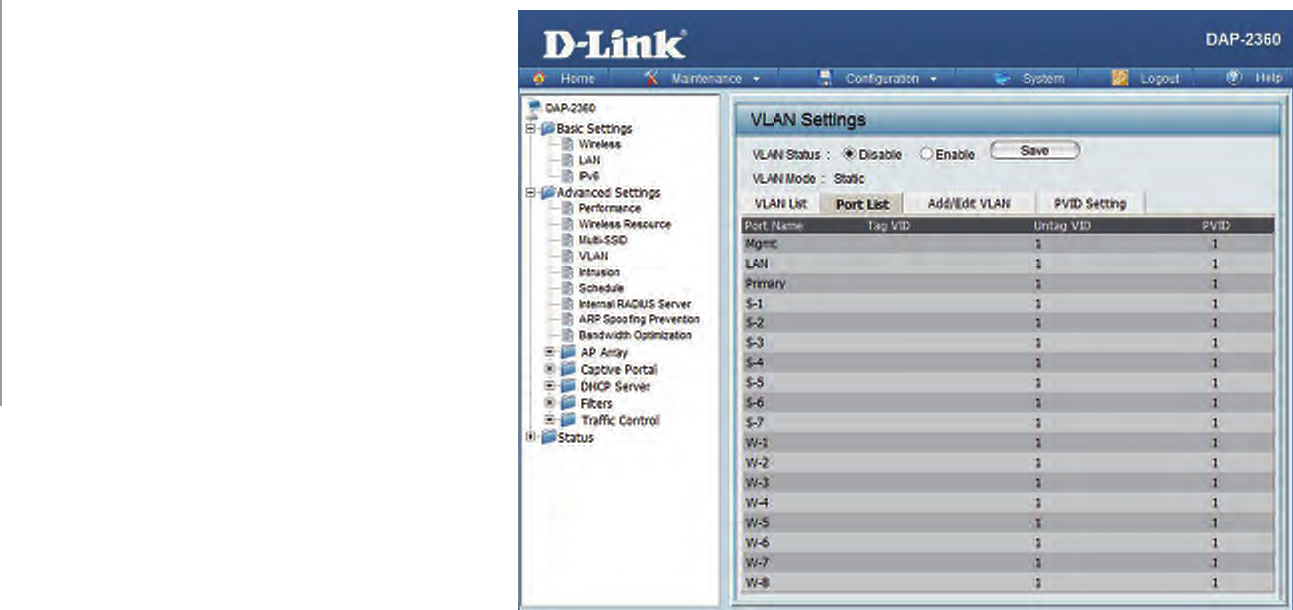This screenshot has height=610, width=1293.
Task: Open the IPv6 settings page
Action: [589, 176]
